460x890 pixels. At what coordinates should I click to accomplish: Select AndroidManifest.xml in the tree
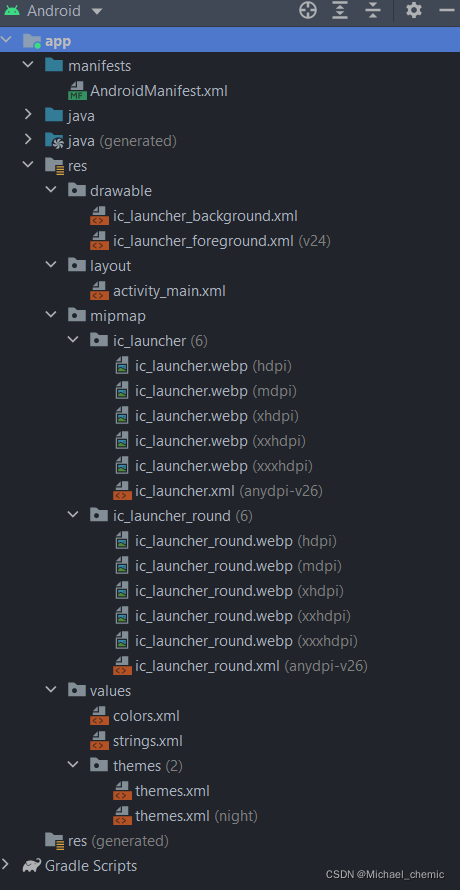[159, 91]
